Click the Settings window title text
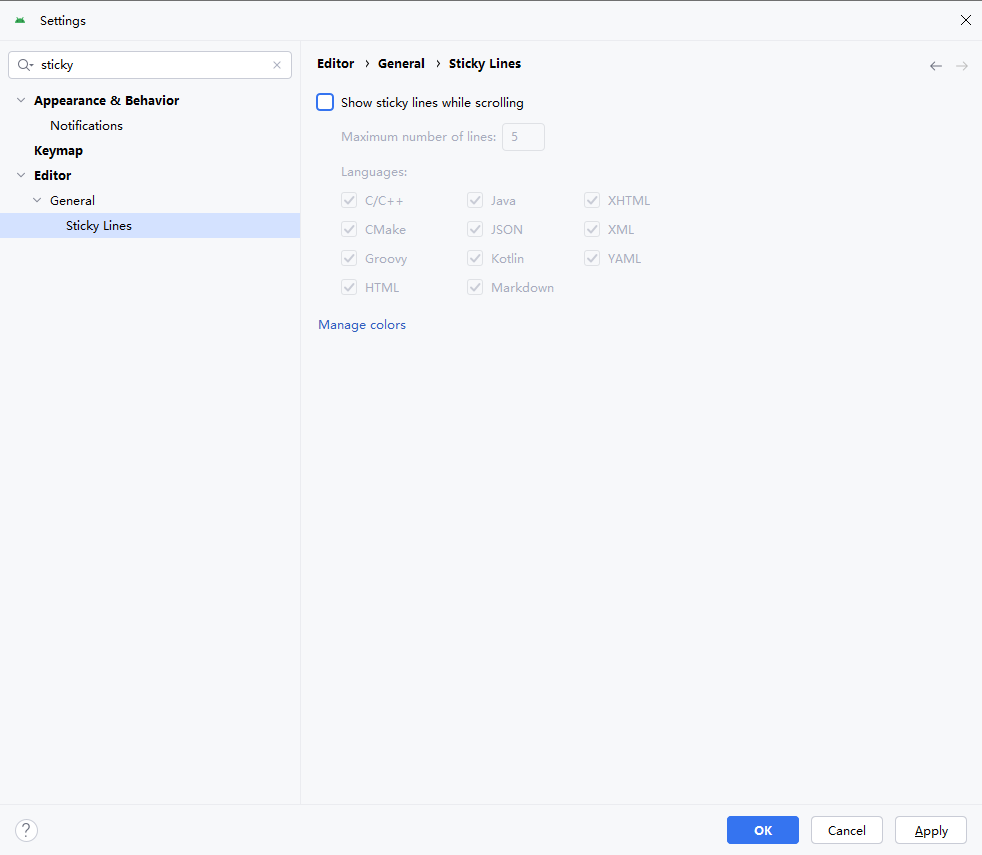The image size is (982, 855). 63,21
